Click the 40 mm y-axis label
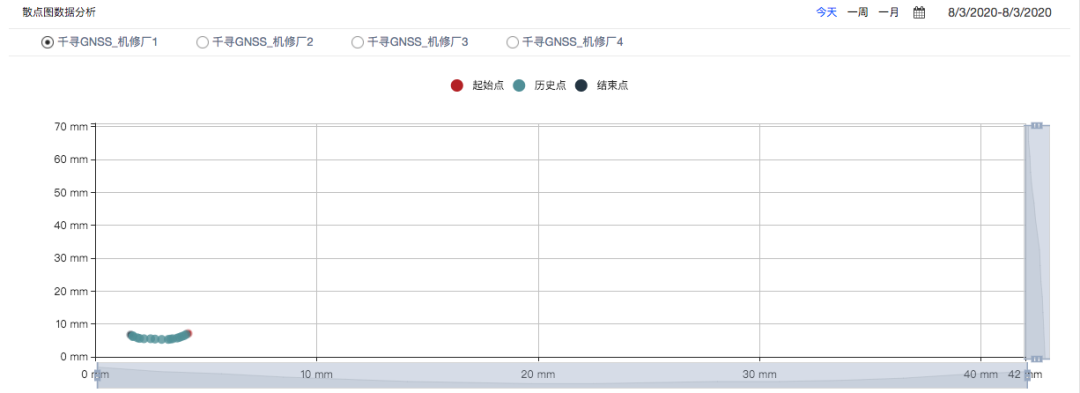1080x393 pixels. [x=71, y=225]
